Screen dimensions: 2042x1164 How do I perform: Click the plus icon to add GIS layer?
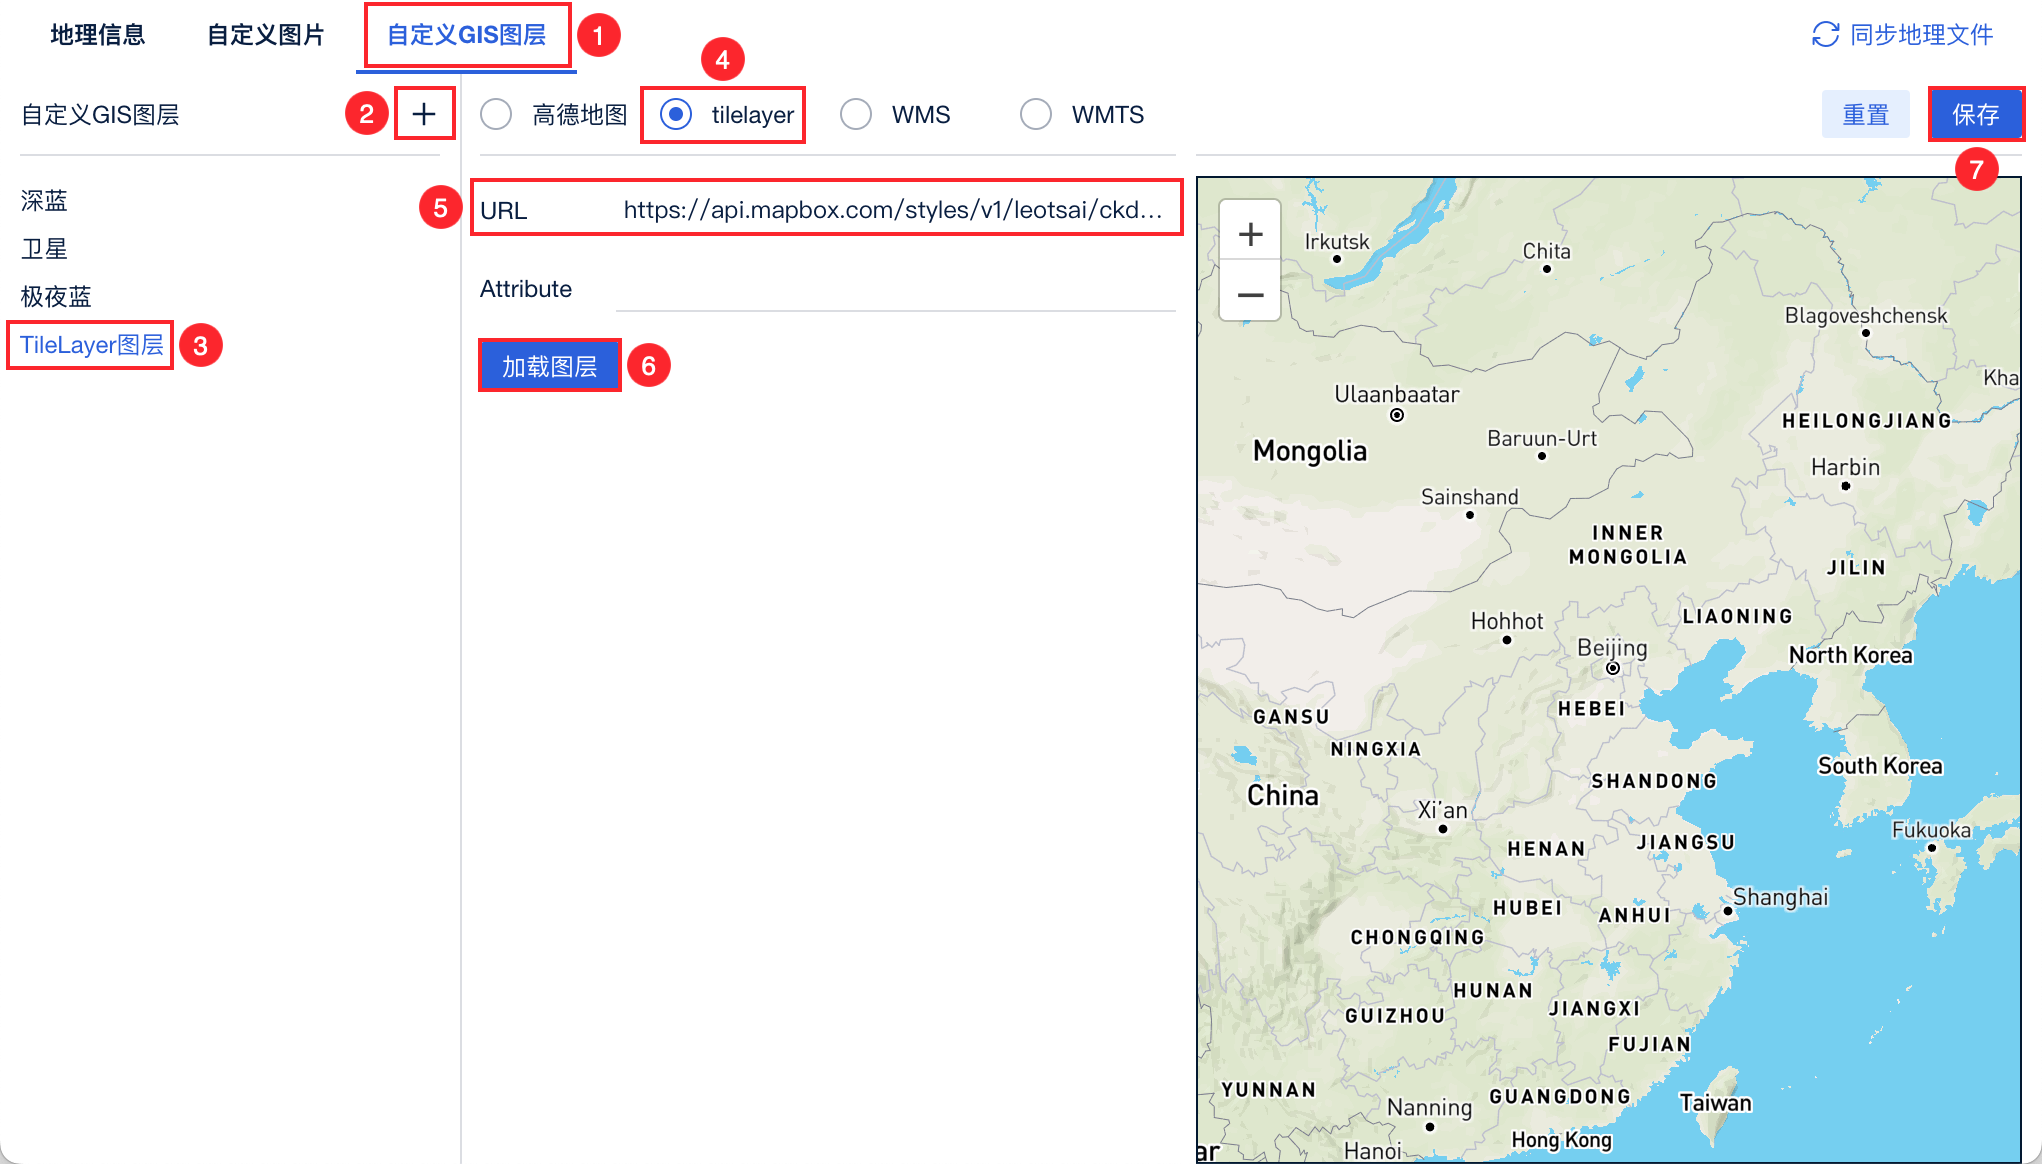(424, 114)
